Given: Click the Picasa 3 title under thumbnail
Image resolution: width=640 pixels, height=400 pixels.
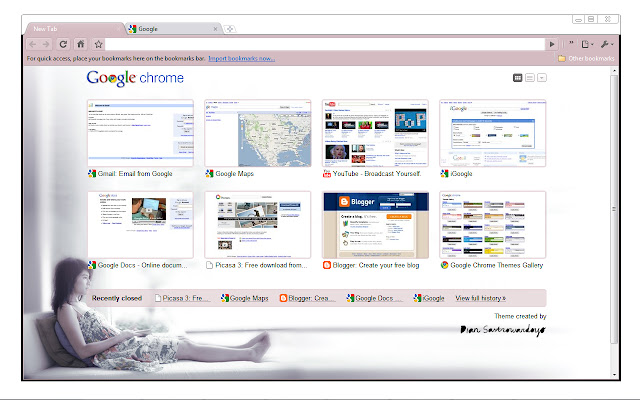Looking at the screenshot, I should 261,265.
